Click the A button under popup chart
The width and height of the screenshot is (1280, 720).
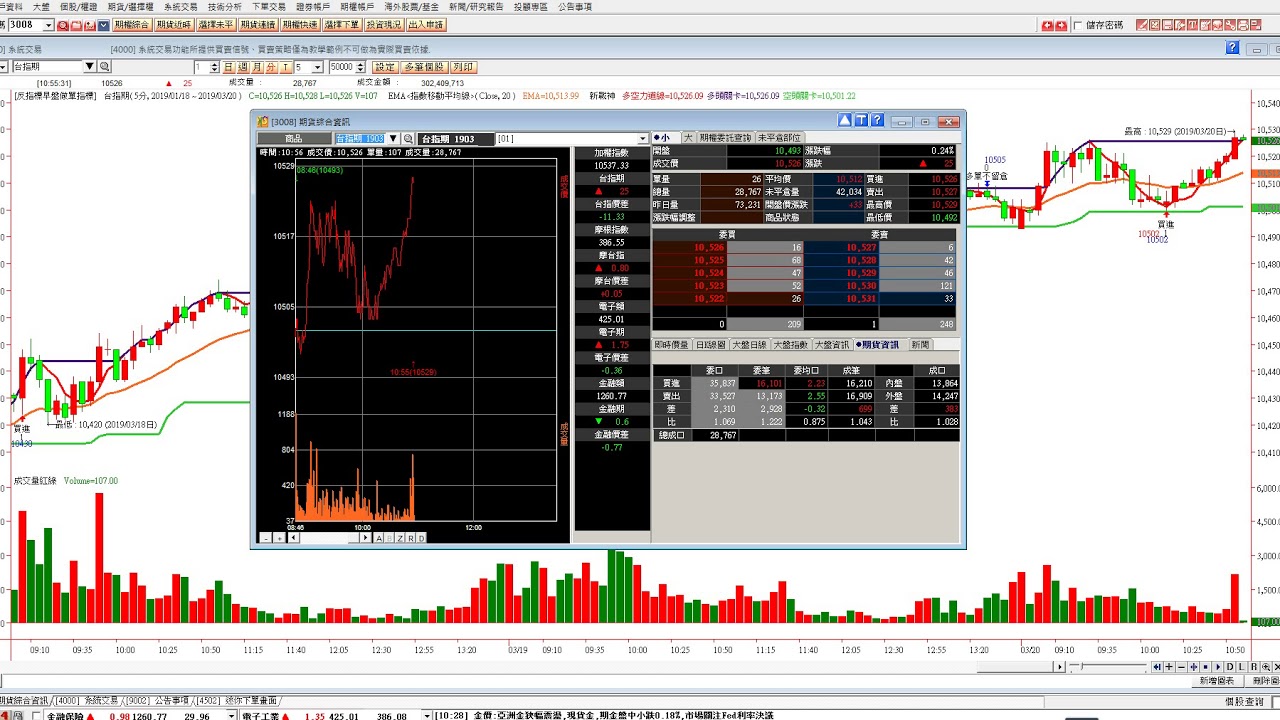point(379,538)
